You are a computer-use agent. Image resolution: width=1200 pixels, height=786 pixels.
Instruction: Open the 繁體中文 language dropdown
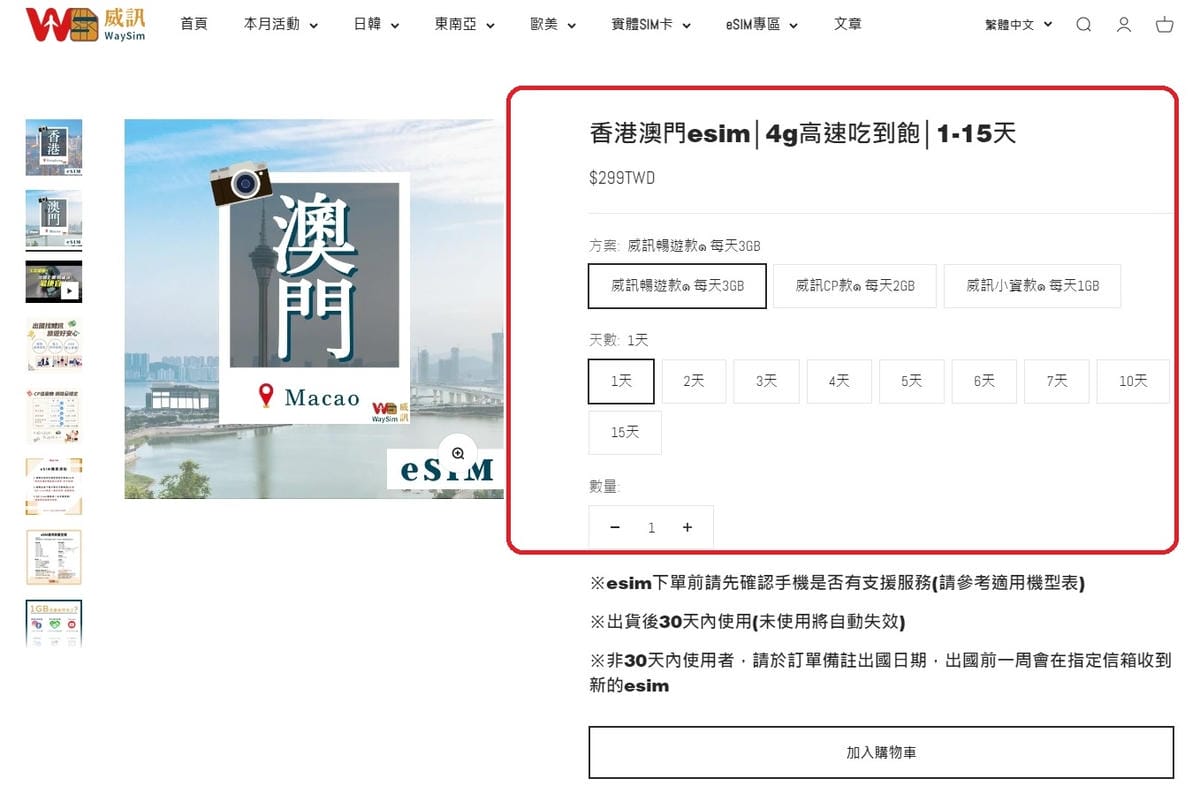point(1017,25)
